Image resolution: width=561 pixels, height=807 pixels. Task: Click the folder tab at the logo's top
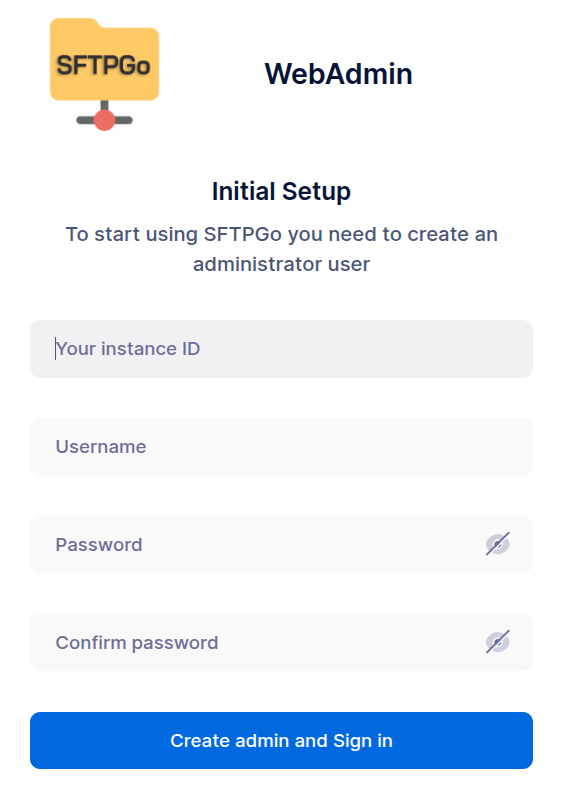pyautogui.click(x=76, y=23)
